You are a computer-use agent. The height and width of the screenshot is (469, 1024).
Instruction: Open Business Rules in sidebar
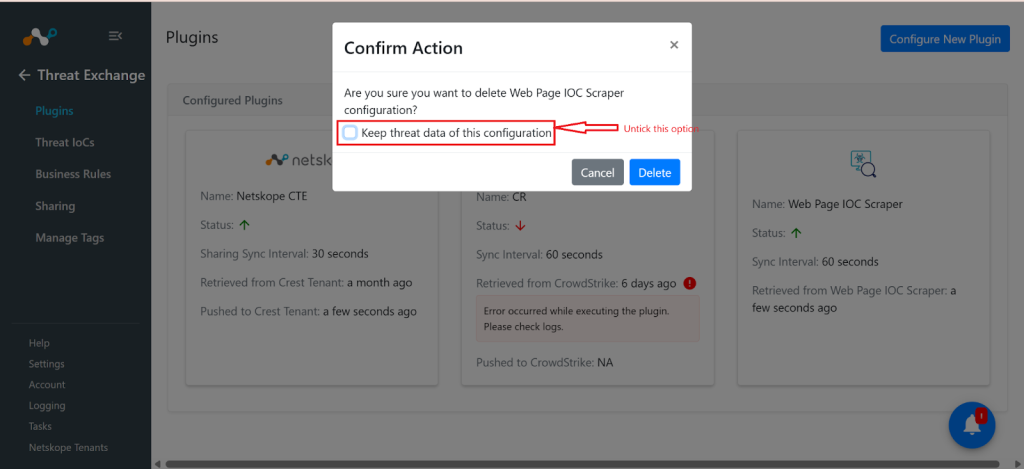[73, 174]
